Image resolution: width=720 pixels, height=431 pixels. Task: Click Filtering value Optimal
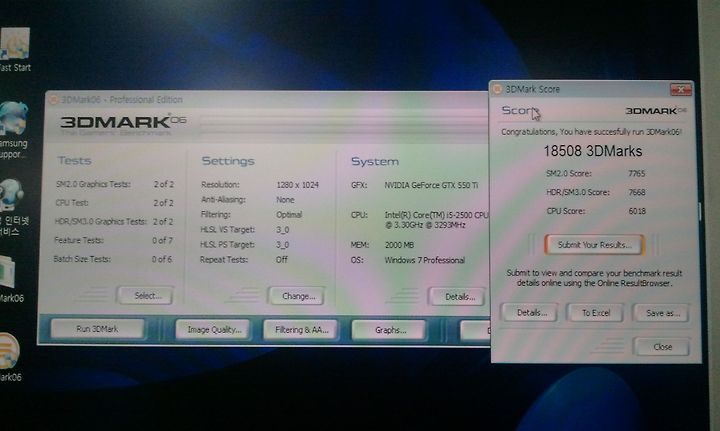[x=289, y=214]
